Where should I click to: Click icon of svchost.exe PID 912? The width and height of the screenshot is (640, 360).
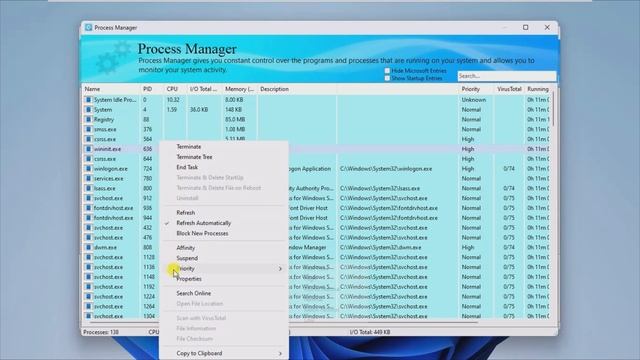pos(88,198)
